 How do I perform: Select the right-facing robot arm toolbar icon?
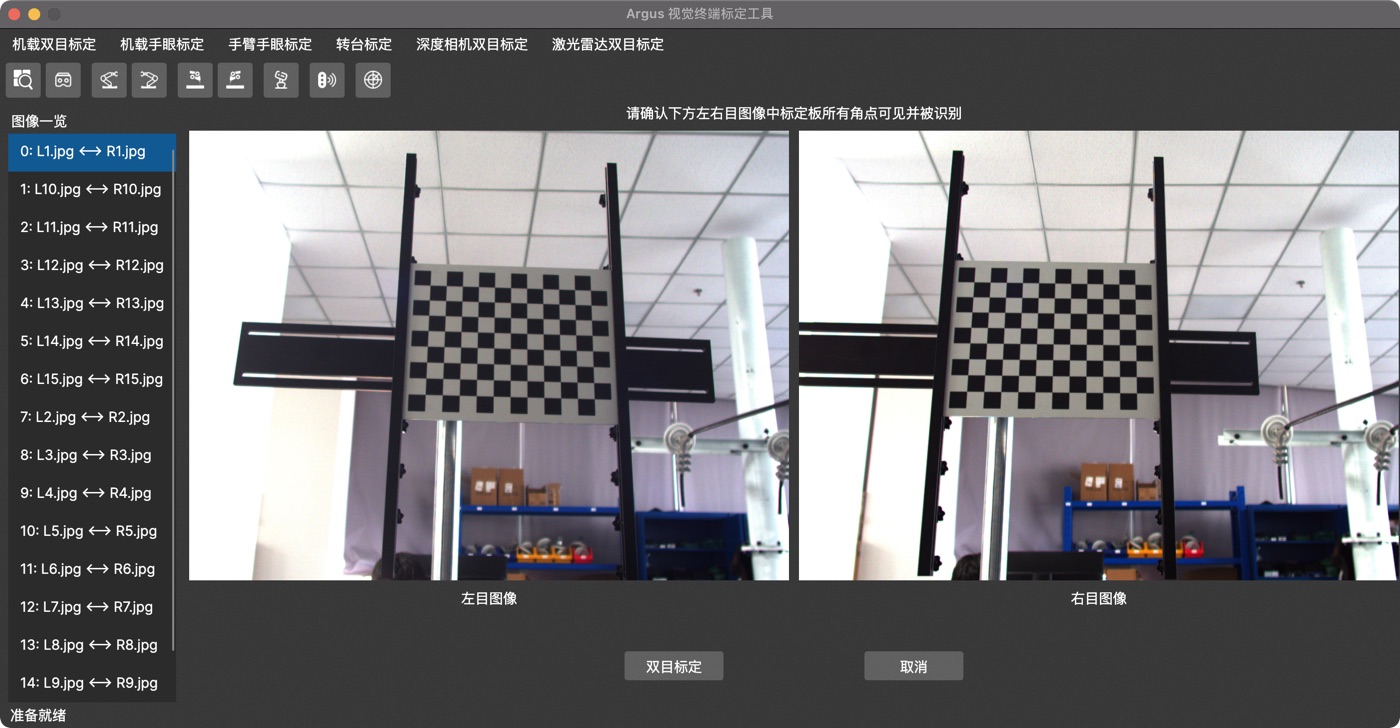point(149,80)
